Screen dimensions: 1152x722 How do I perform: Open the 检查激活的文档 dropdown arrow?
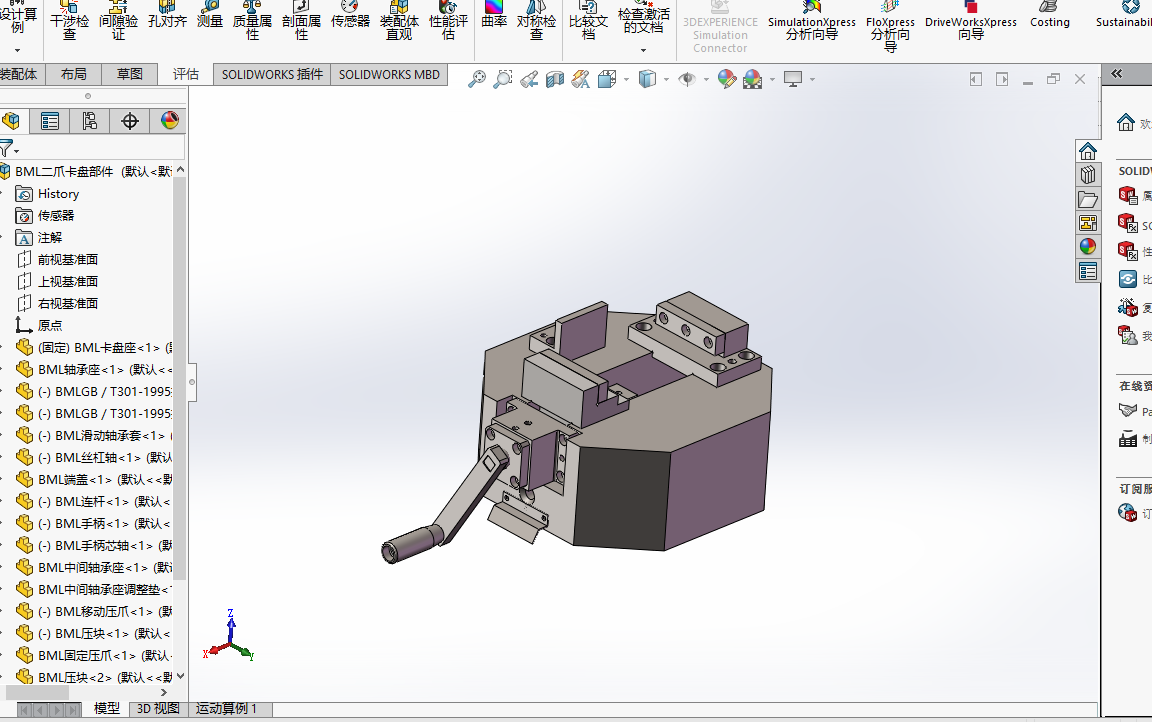pyautogui.click(x=643, y=48)
